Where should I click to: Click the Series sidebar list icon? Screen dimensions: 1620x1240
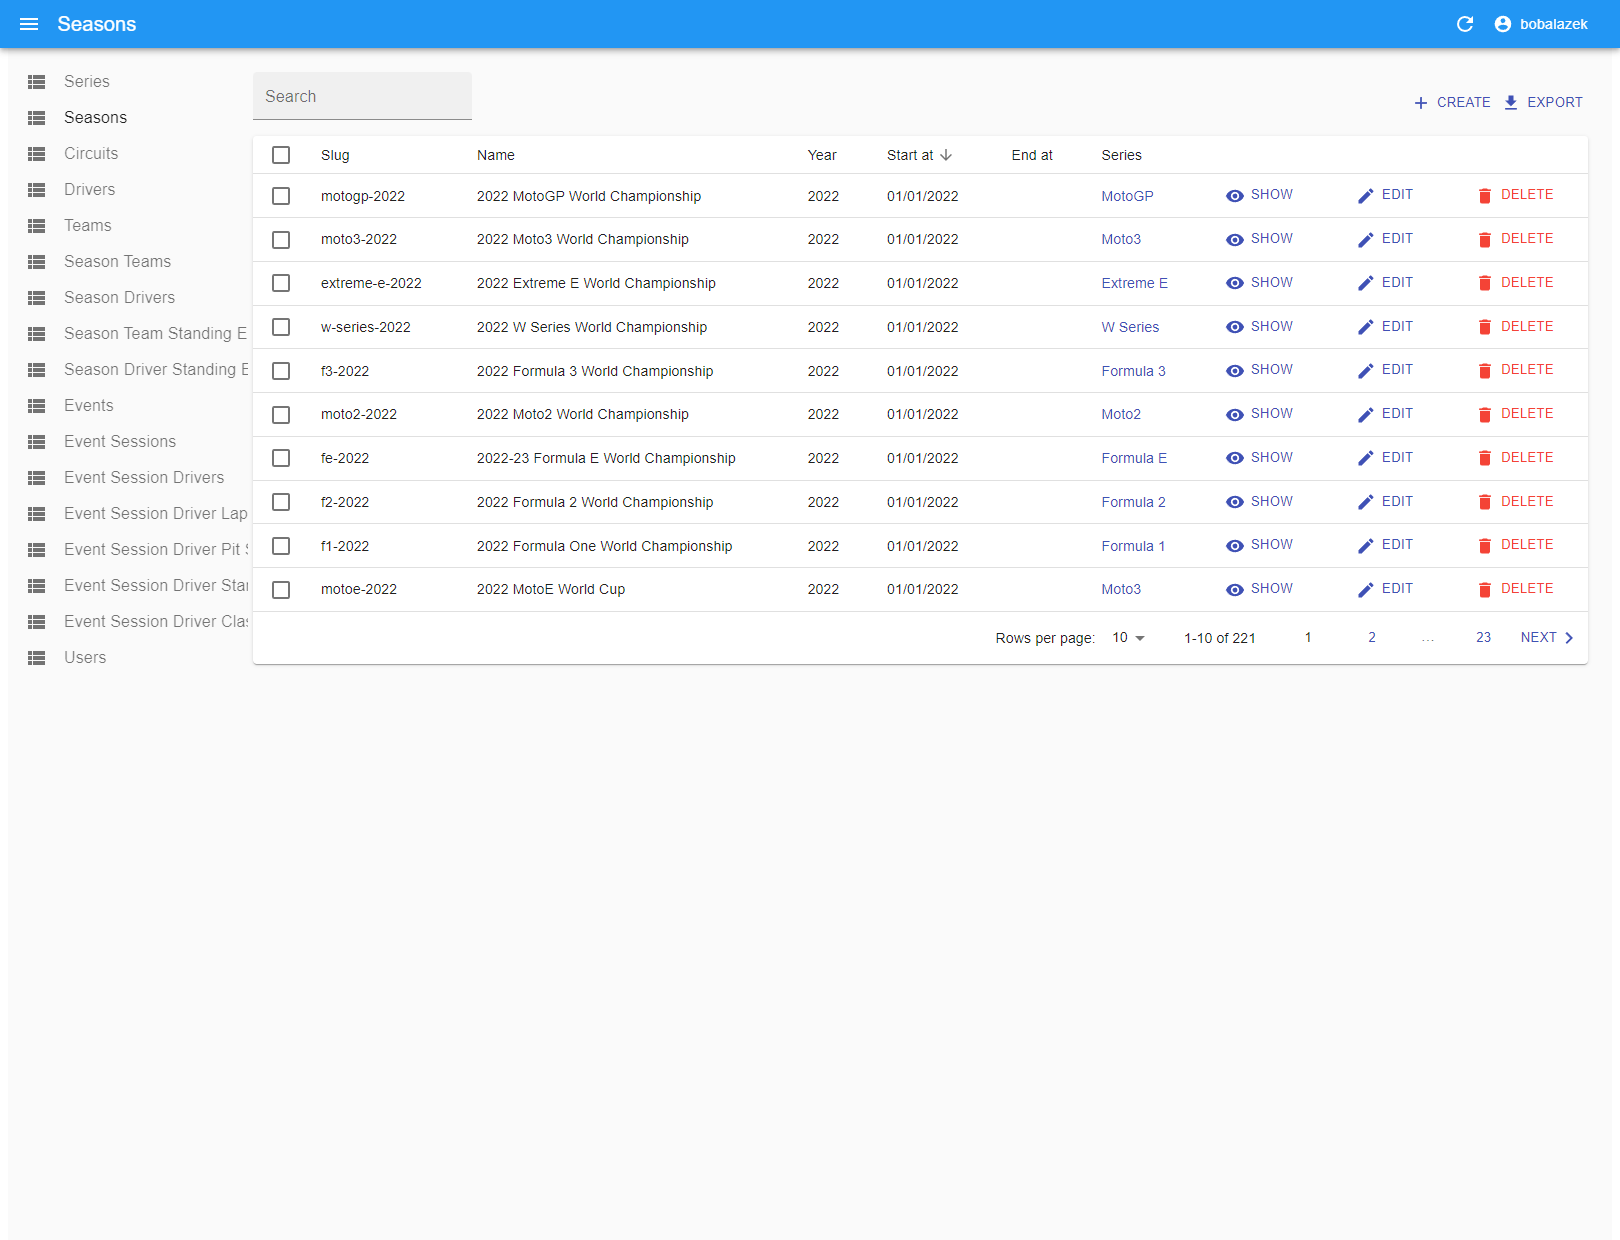coord(37,82)
